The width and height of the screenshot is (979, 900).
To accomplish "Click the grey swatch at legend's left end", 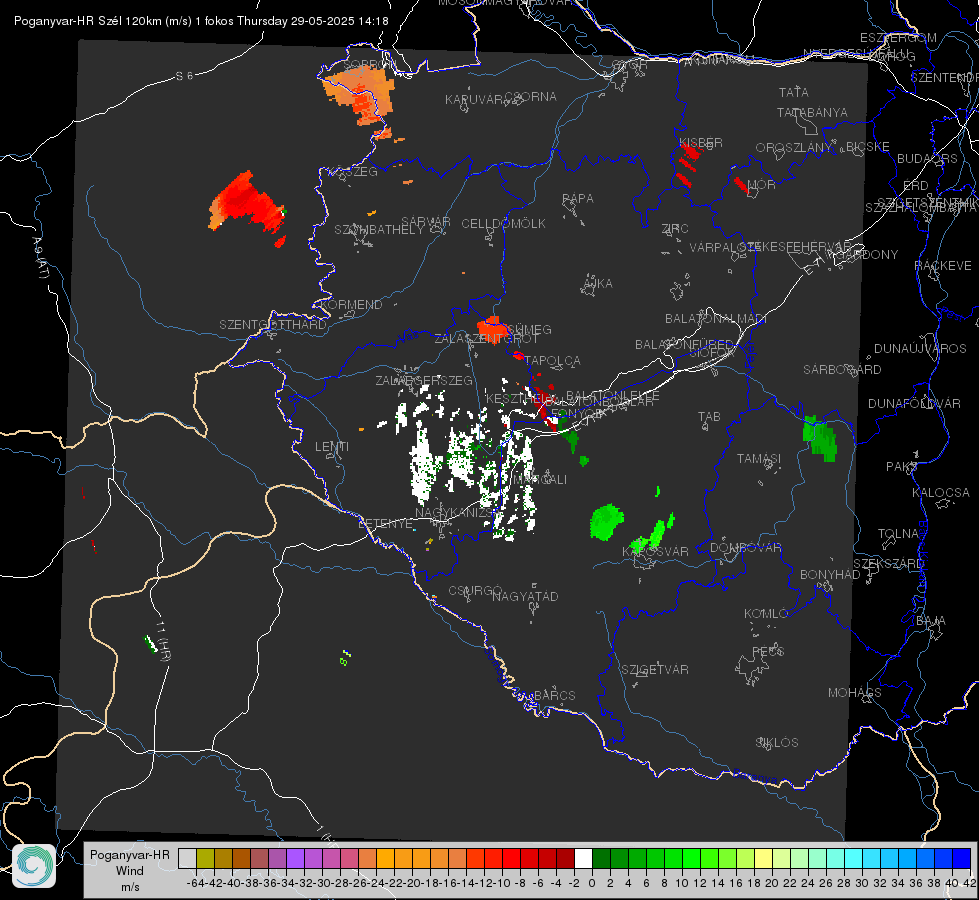I will (187, 859).
